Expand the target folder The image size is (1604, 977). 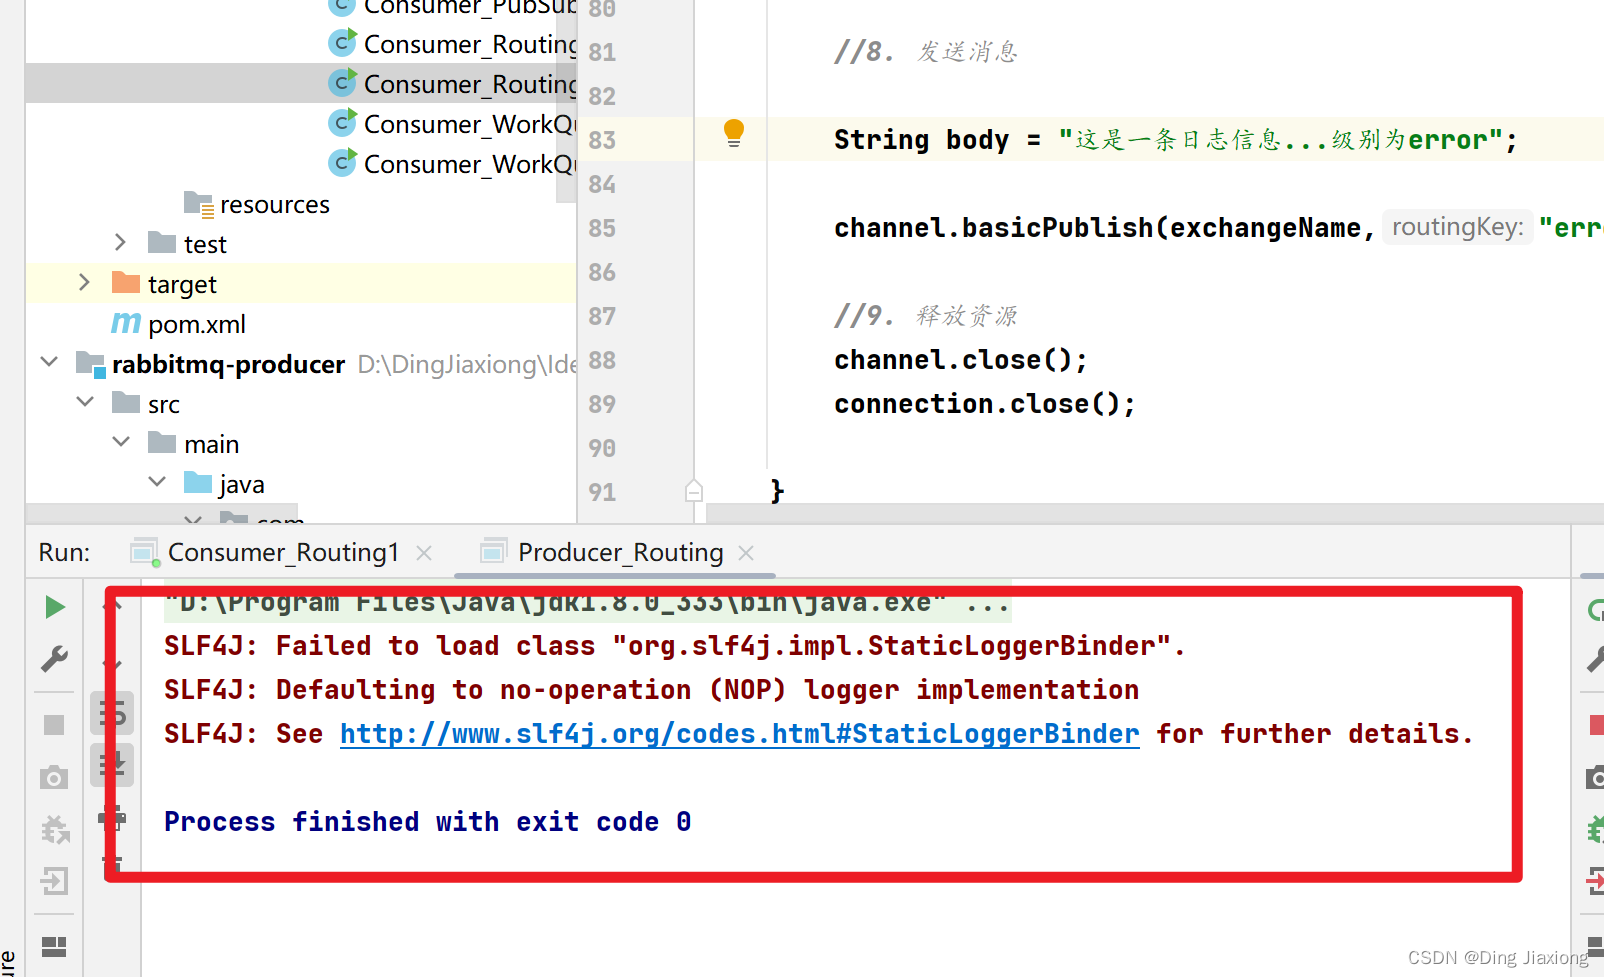tap(84, 283)
